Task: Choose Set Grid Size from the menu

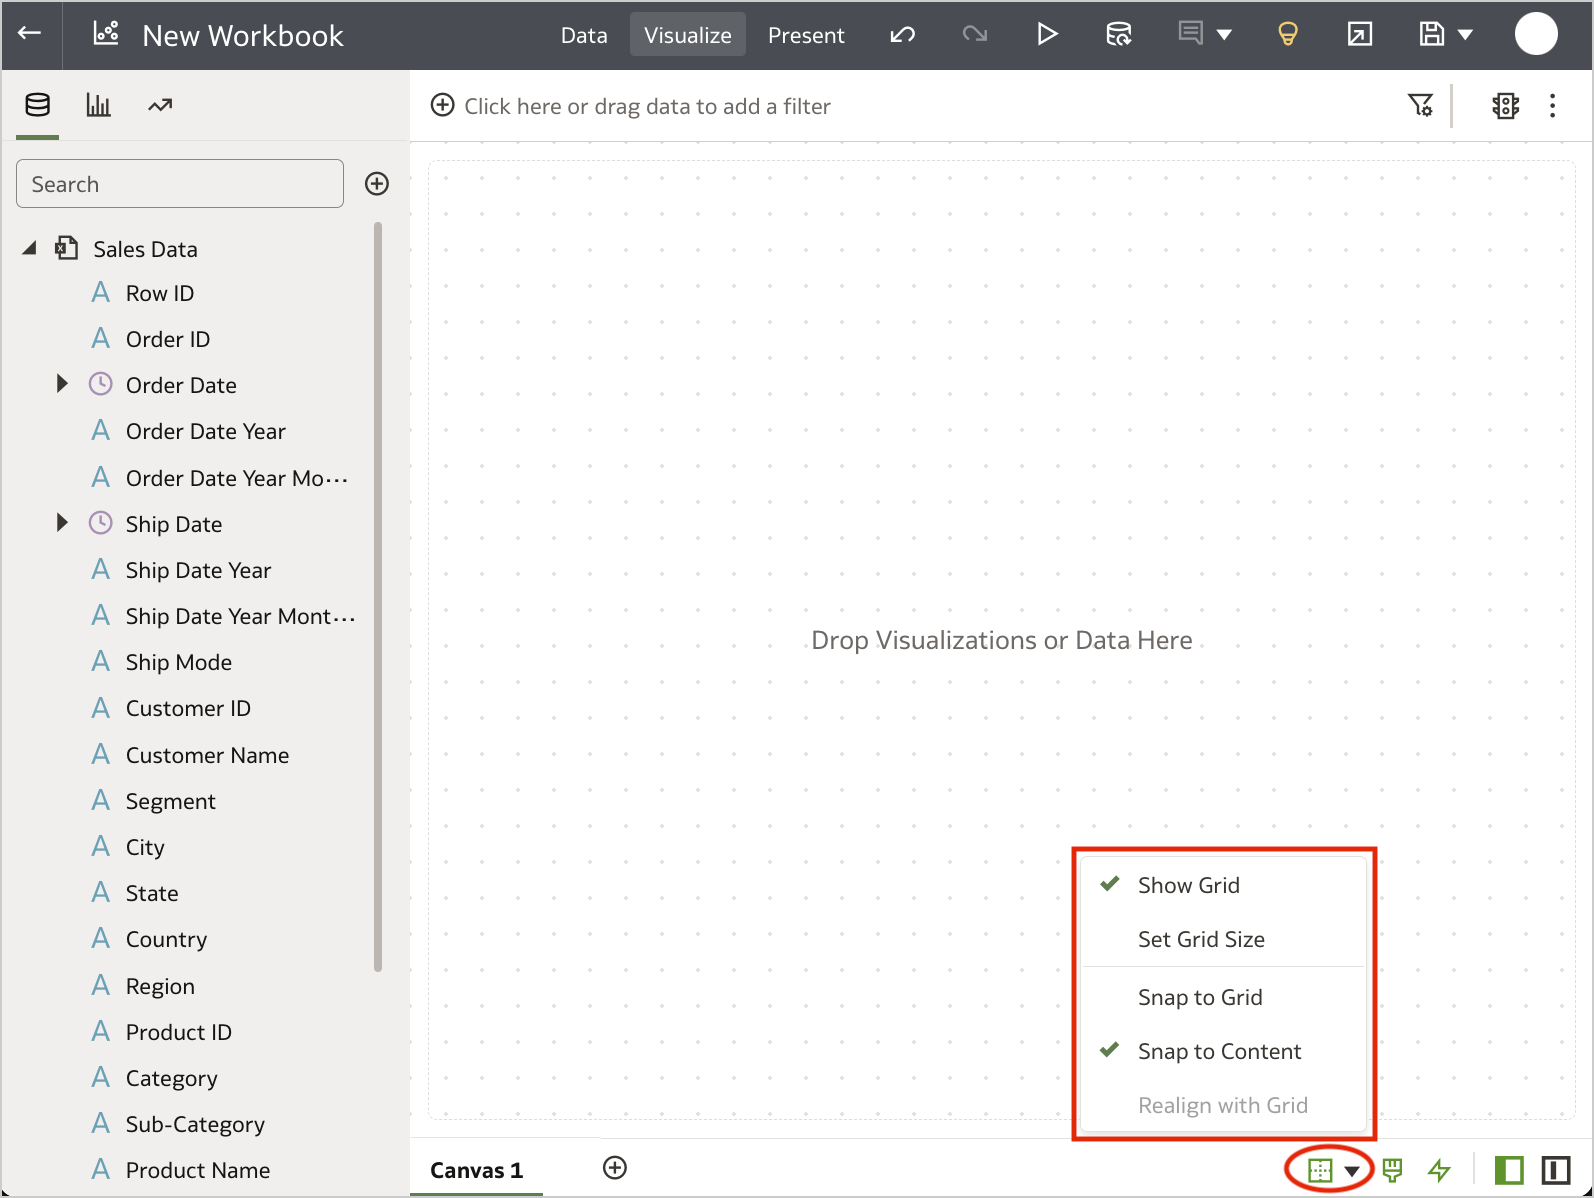Action: tap(1224, 939)
